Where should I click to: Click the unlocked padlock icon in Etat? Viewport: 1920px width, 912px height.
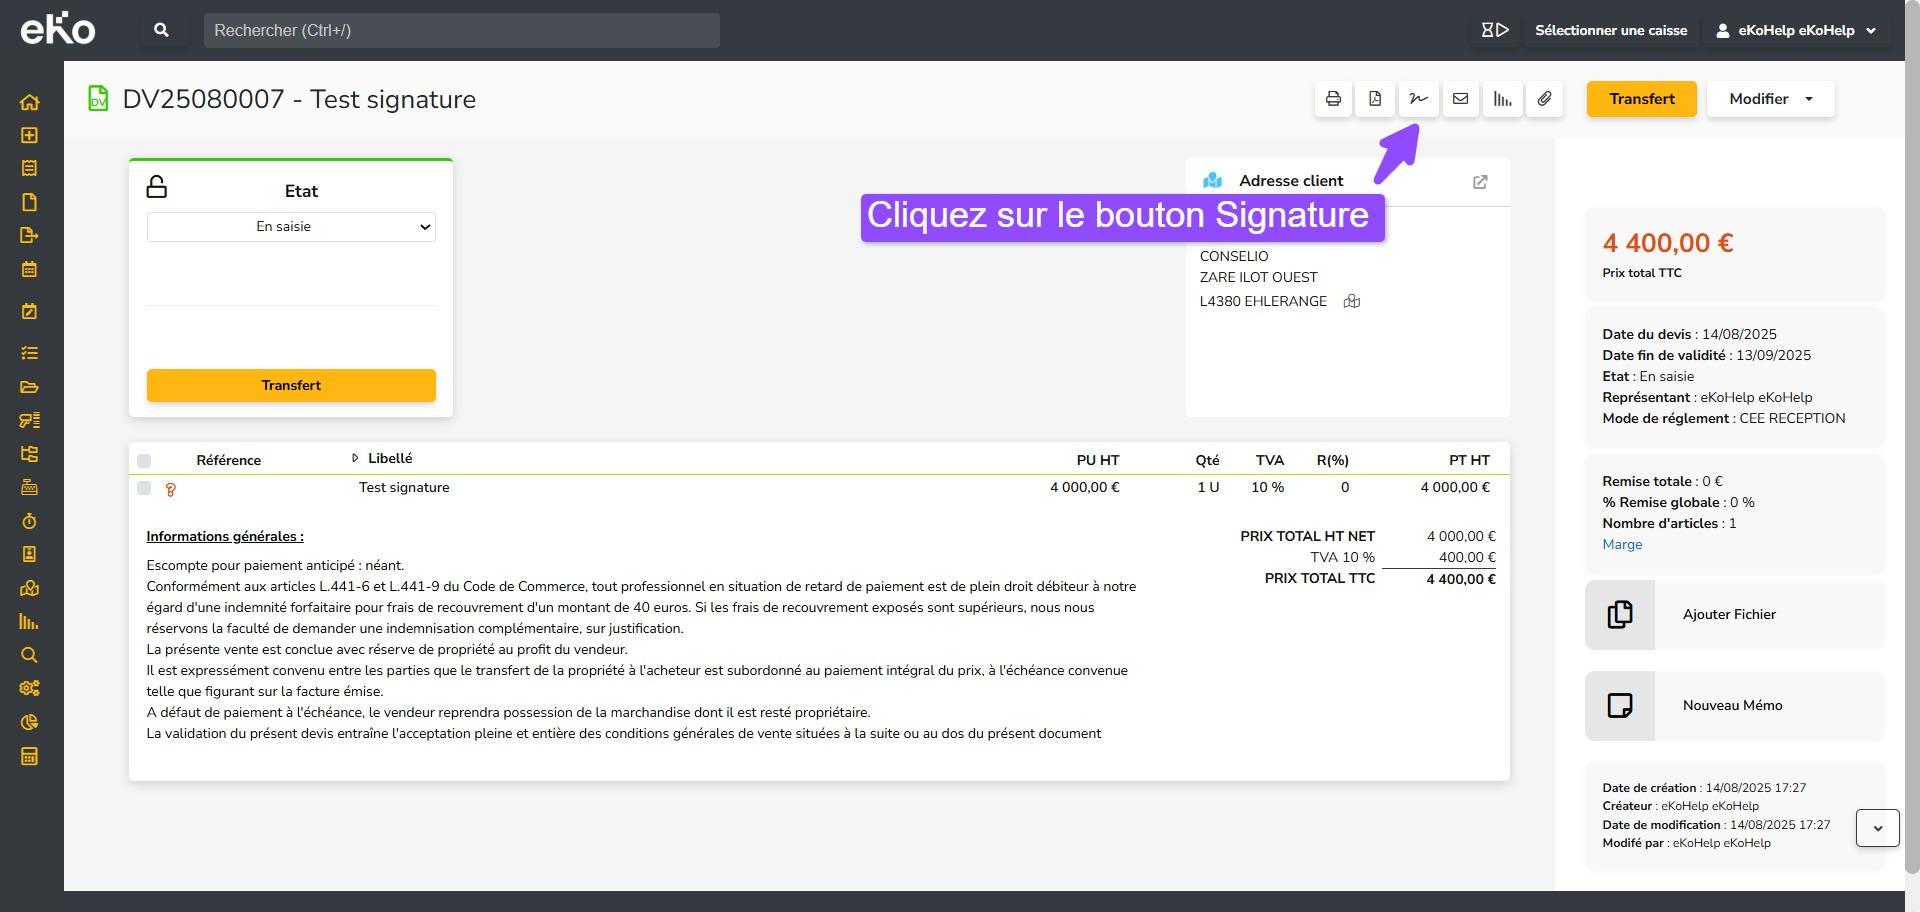[157, 187]
